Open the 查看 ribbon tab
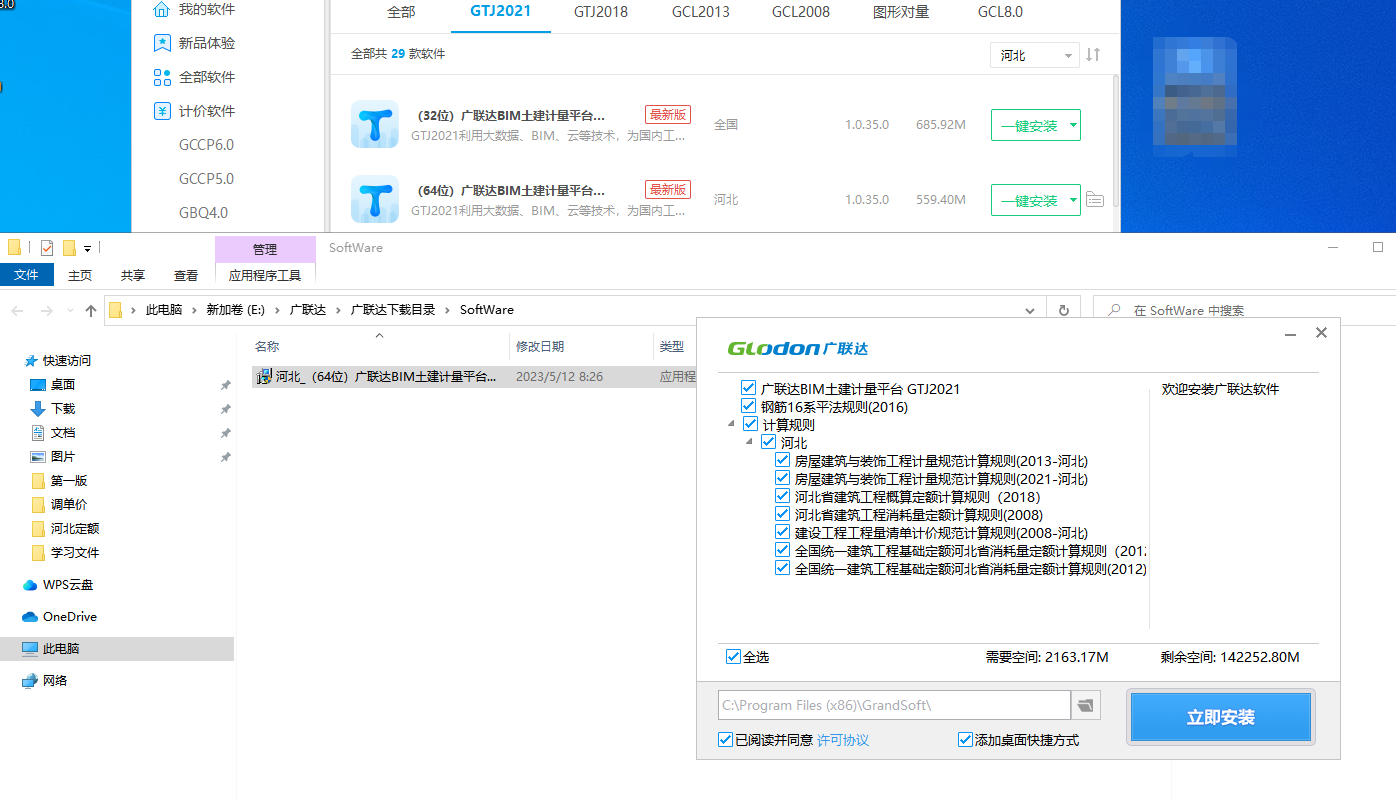Image resolution: width=1396 pixels, height=798 pixels. click(x=186, y=275)
